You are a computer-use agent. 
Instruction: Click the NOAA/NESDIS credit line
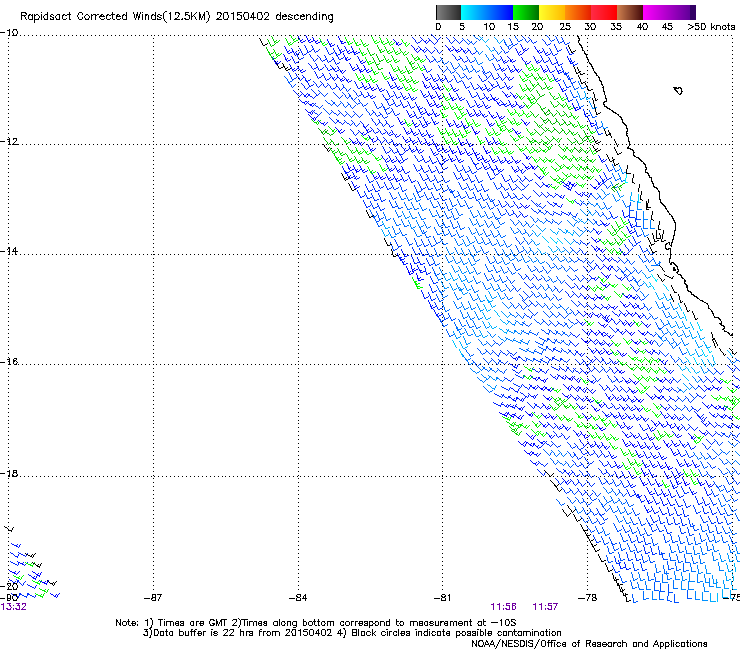589,644
